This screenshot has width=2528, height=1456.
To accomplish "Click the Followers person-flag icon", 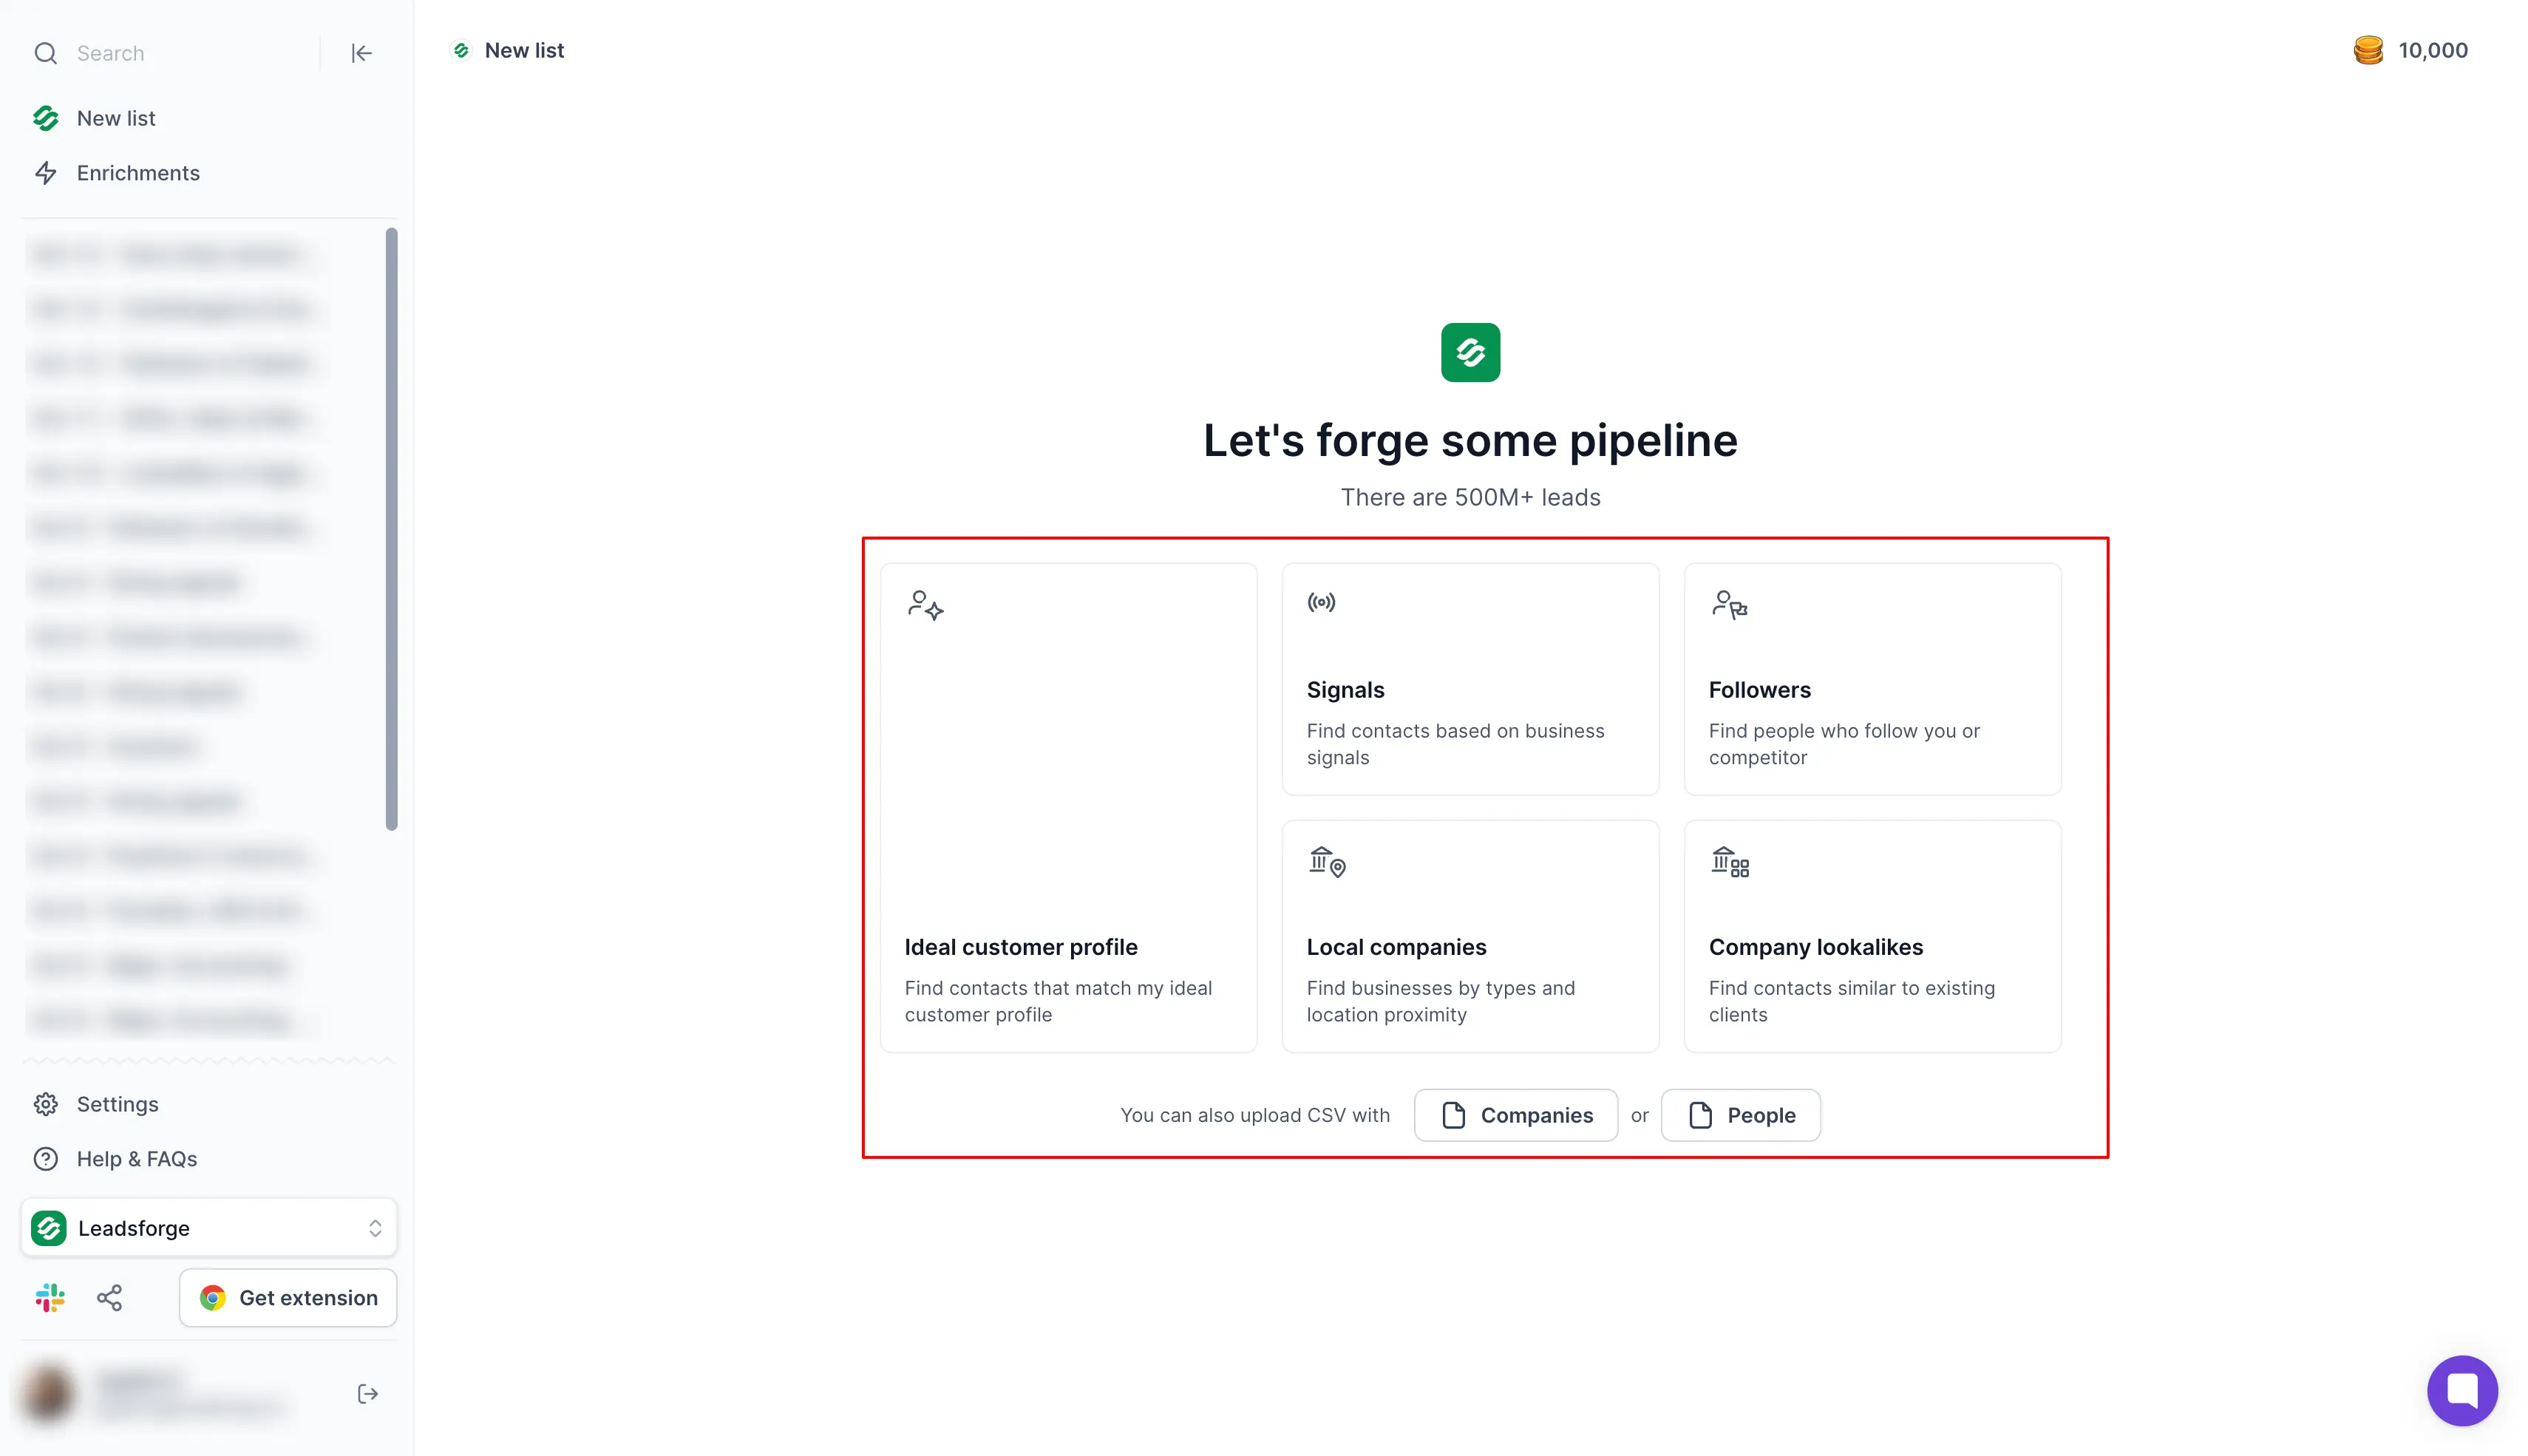I will (1729, 605).
